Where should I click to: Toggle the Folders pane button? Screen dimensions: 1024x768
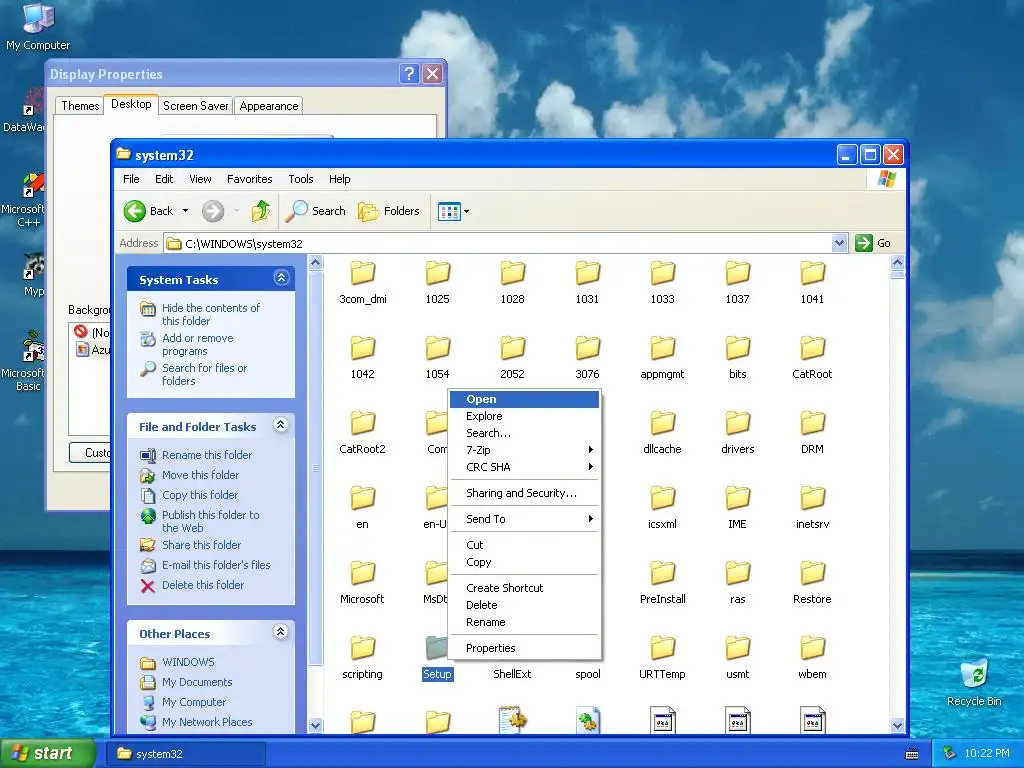[x=389, y=211]
